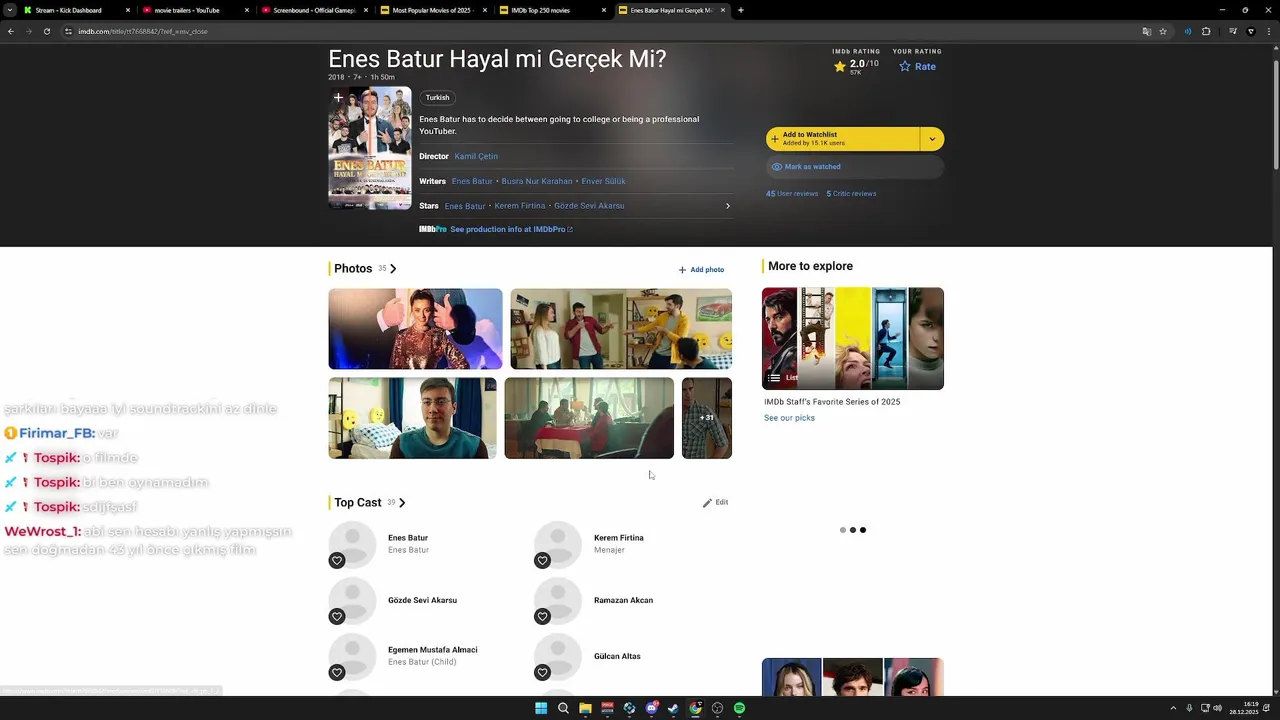Open Discord from the taskbar
The image size is (1280, 720).
651,708
